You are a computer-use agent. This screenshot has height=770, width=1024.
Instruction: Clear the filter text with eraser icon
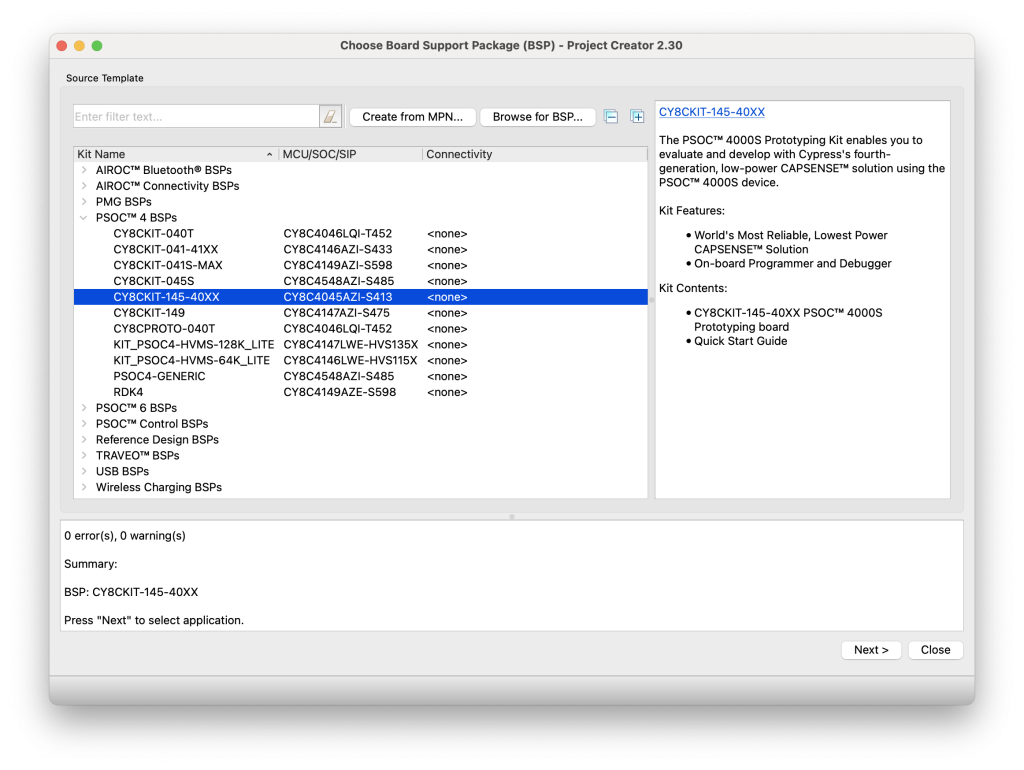[x=330, y=117]
